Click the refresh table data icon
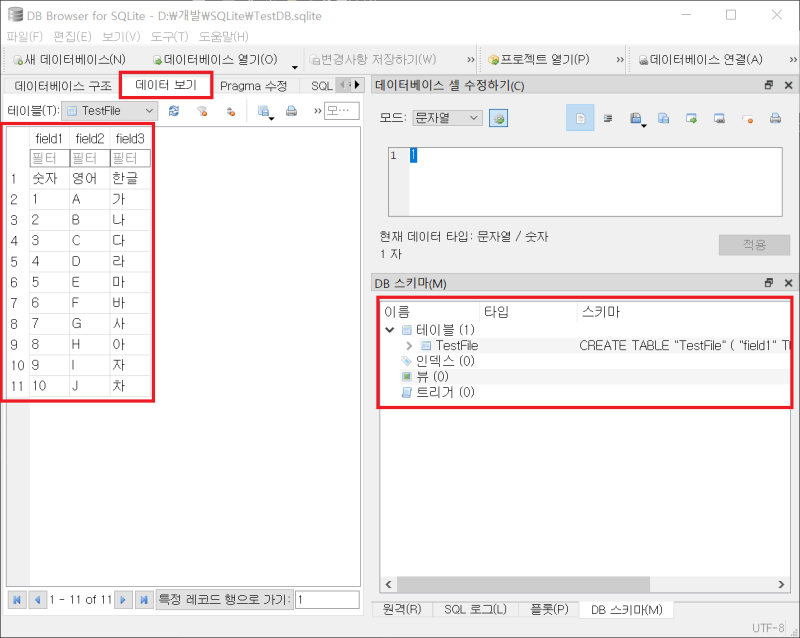Image resolution: width=800 pixels, height=638 pixels. (174, 111)
